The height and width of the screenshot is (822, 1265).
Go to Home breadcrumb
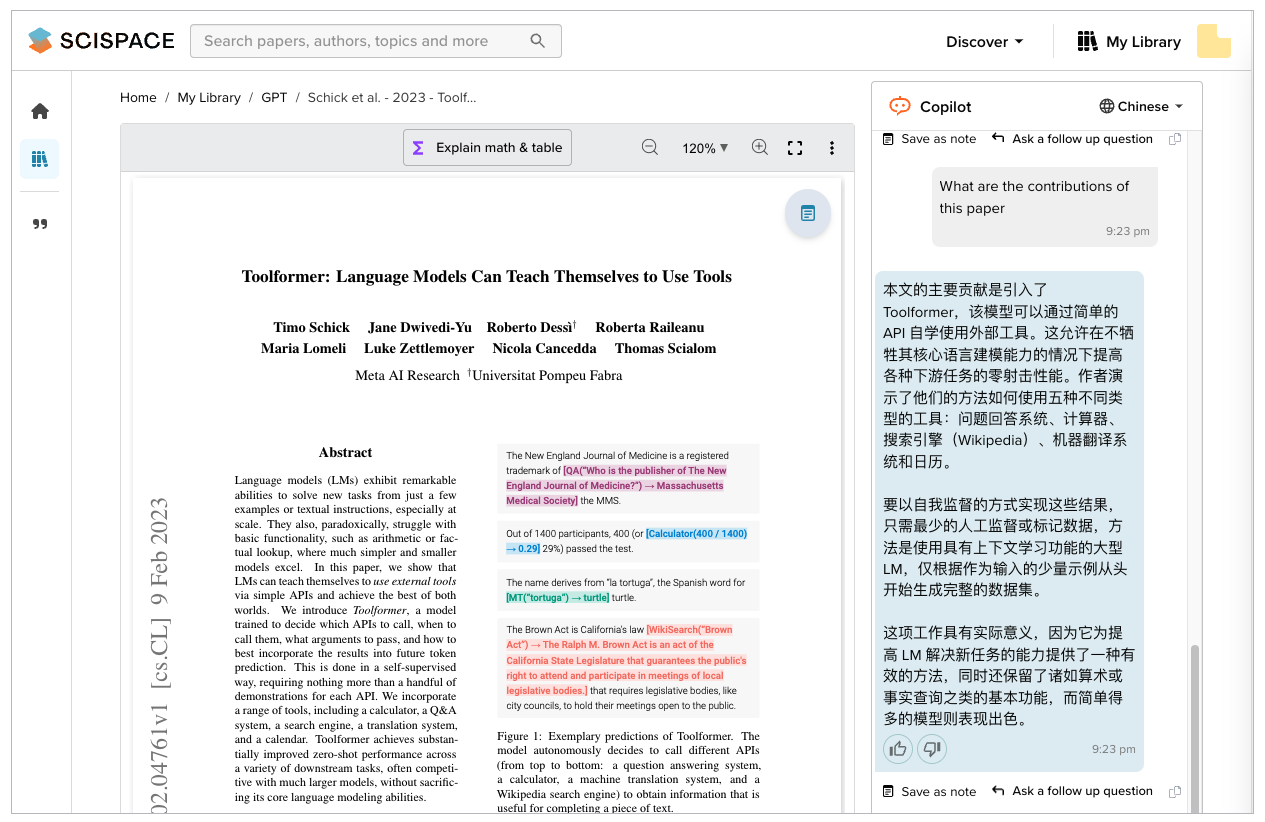138,97
